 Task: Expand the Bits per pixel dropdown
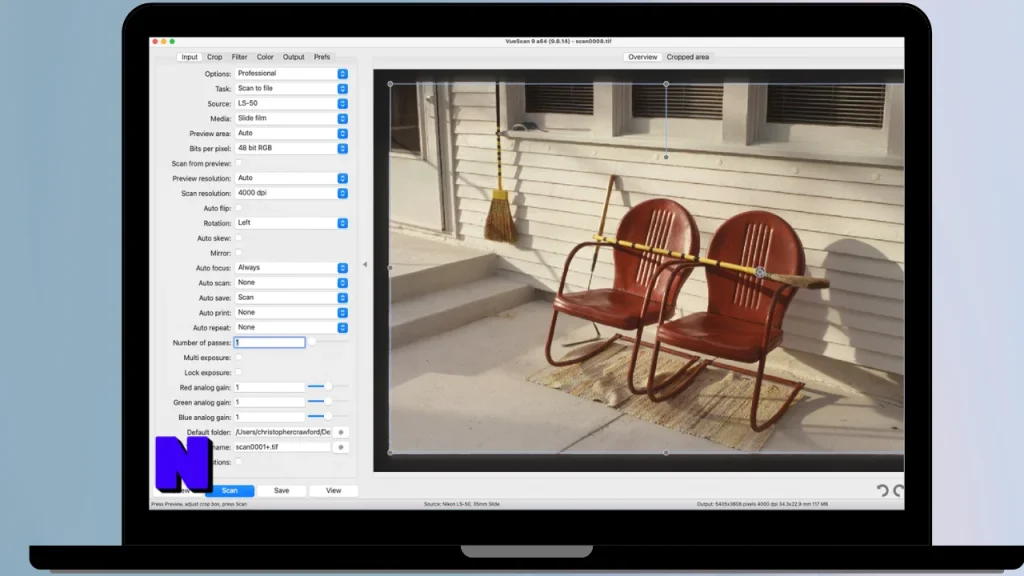(291, 148)
